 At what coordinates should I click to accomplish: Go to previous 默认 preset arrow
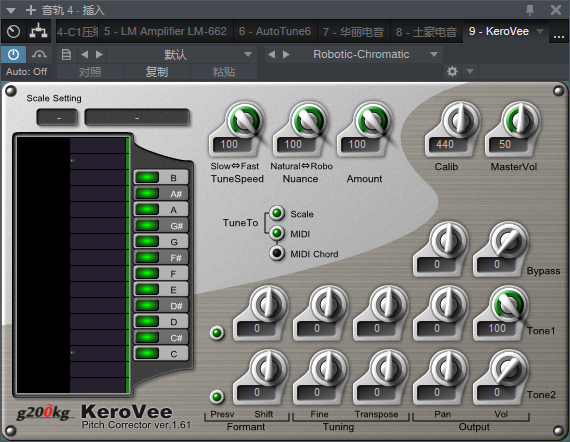(x=85, y=55)
